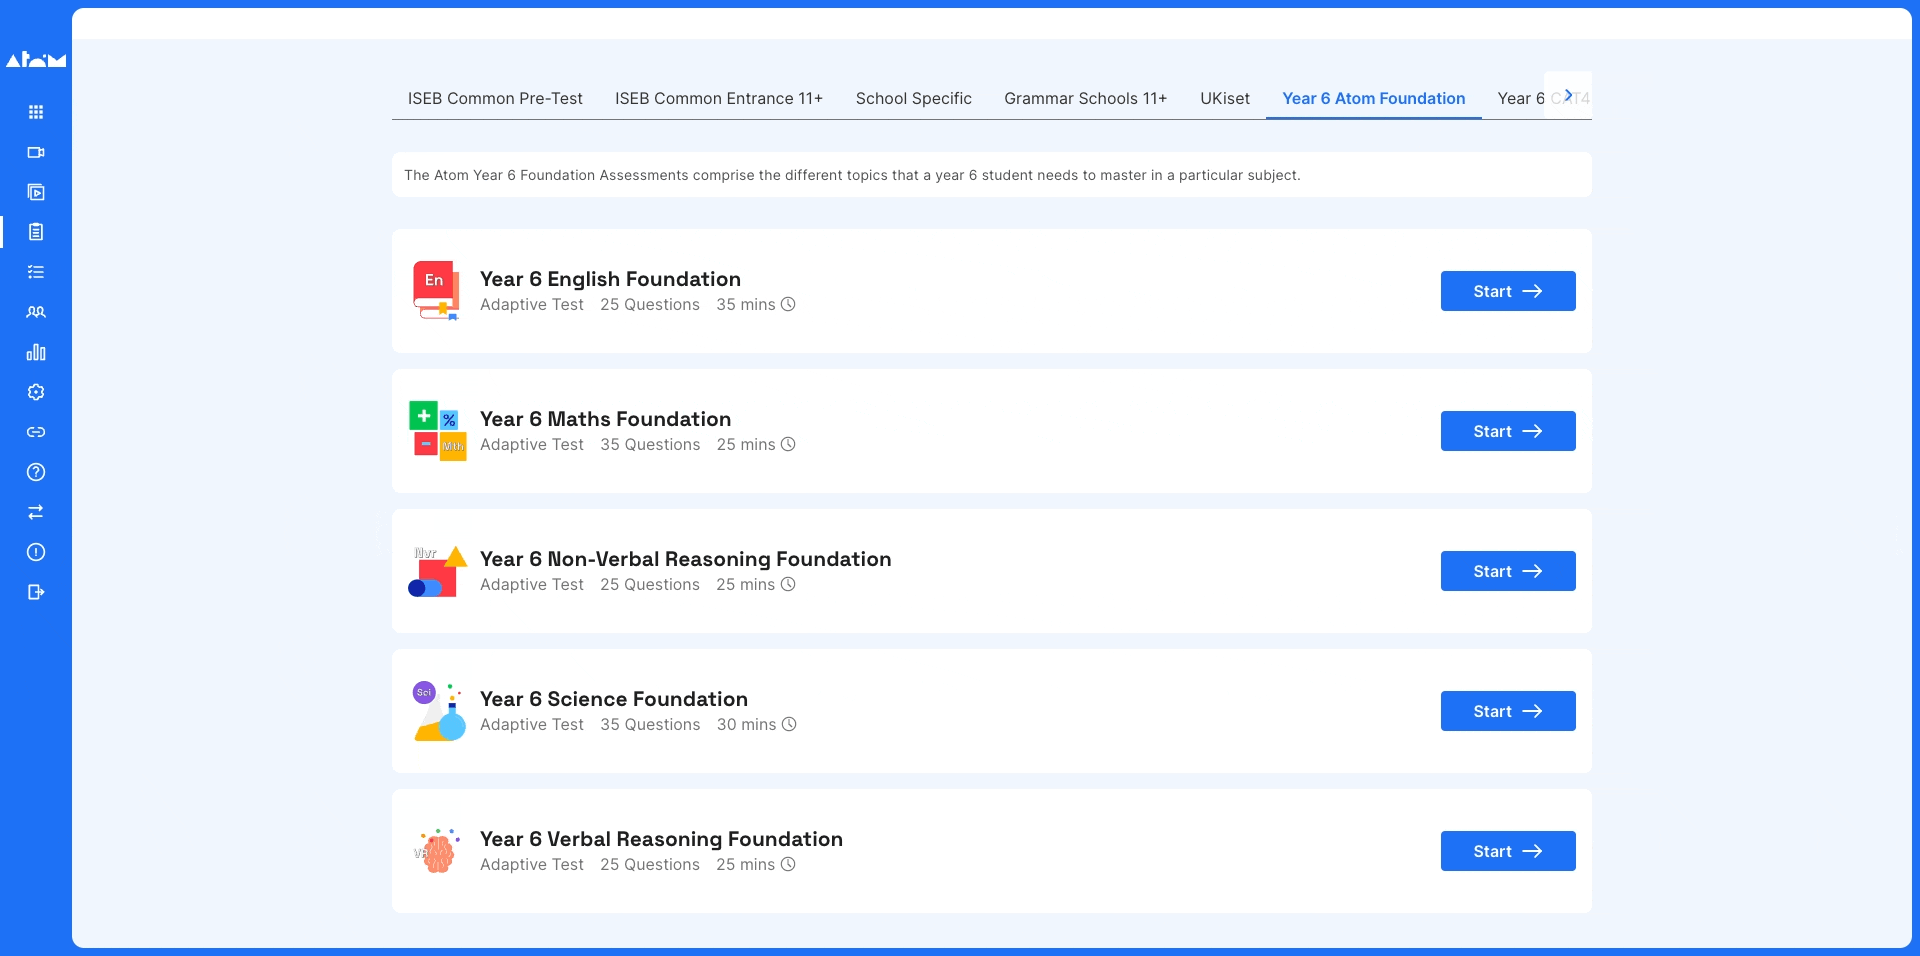
Task: Click the English Foundation book icon
Action: [436, 291]
